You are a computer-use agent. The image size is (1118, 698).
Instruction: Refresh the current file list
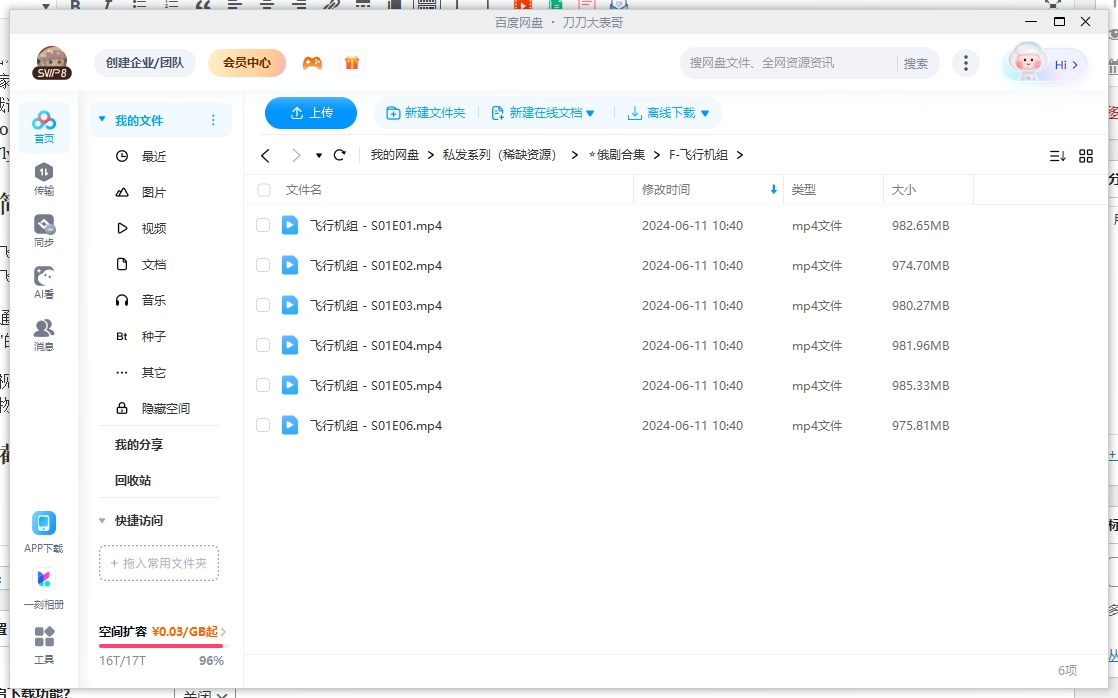click(339, 155)
